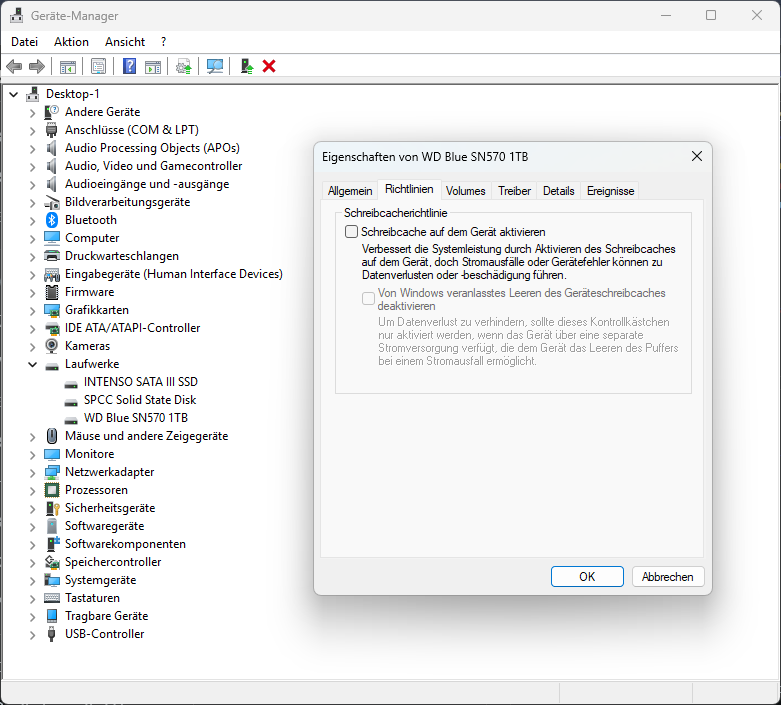Click the Firmware chip icon

pos(52,292)
